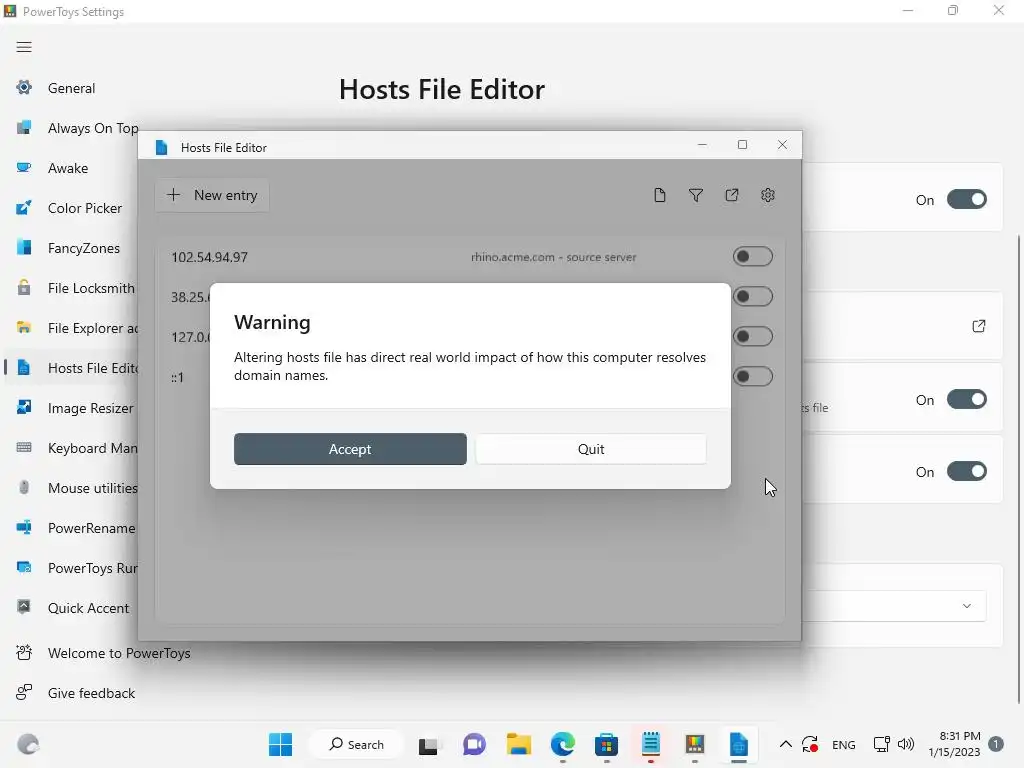
Task: Quit from the Warning dialog
Action: pyautogui.click(x=591, y=449)
